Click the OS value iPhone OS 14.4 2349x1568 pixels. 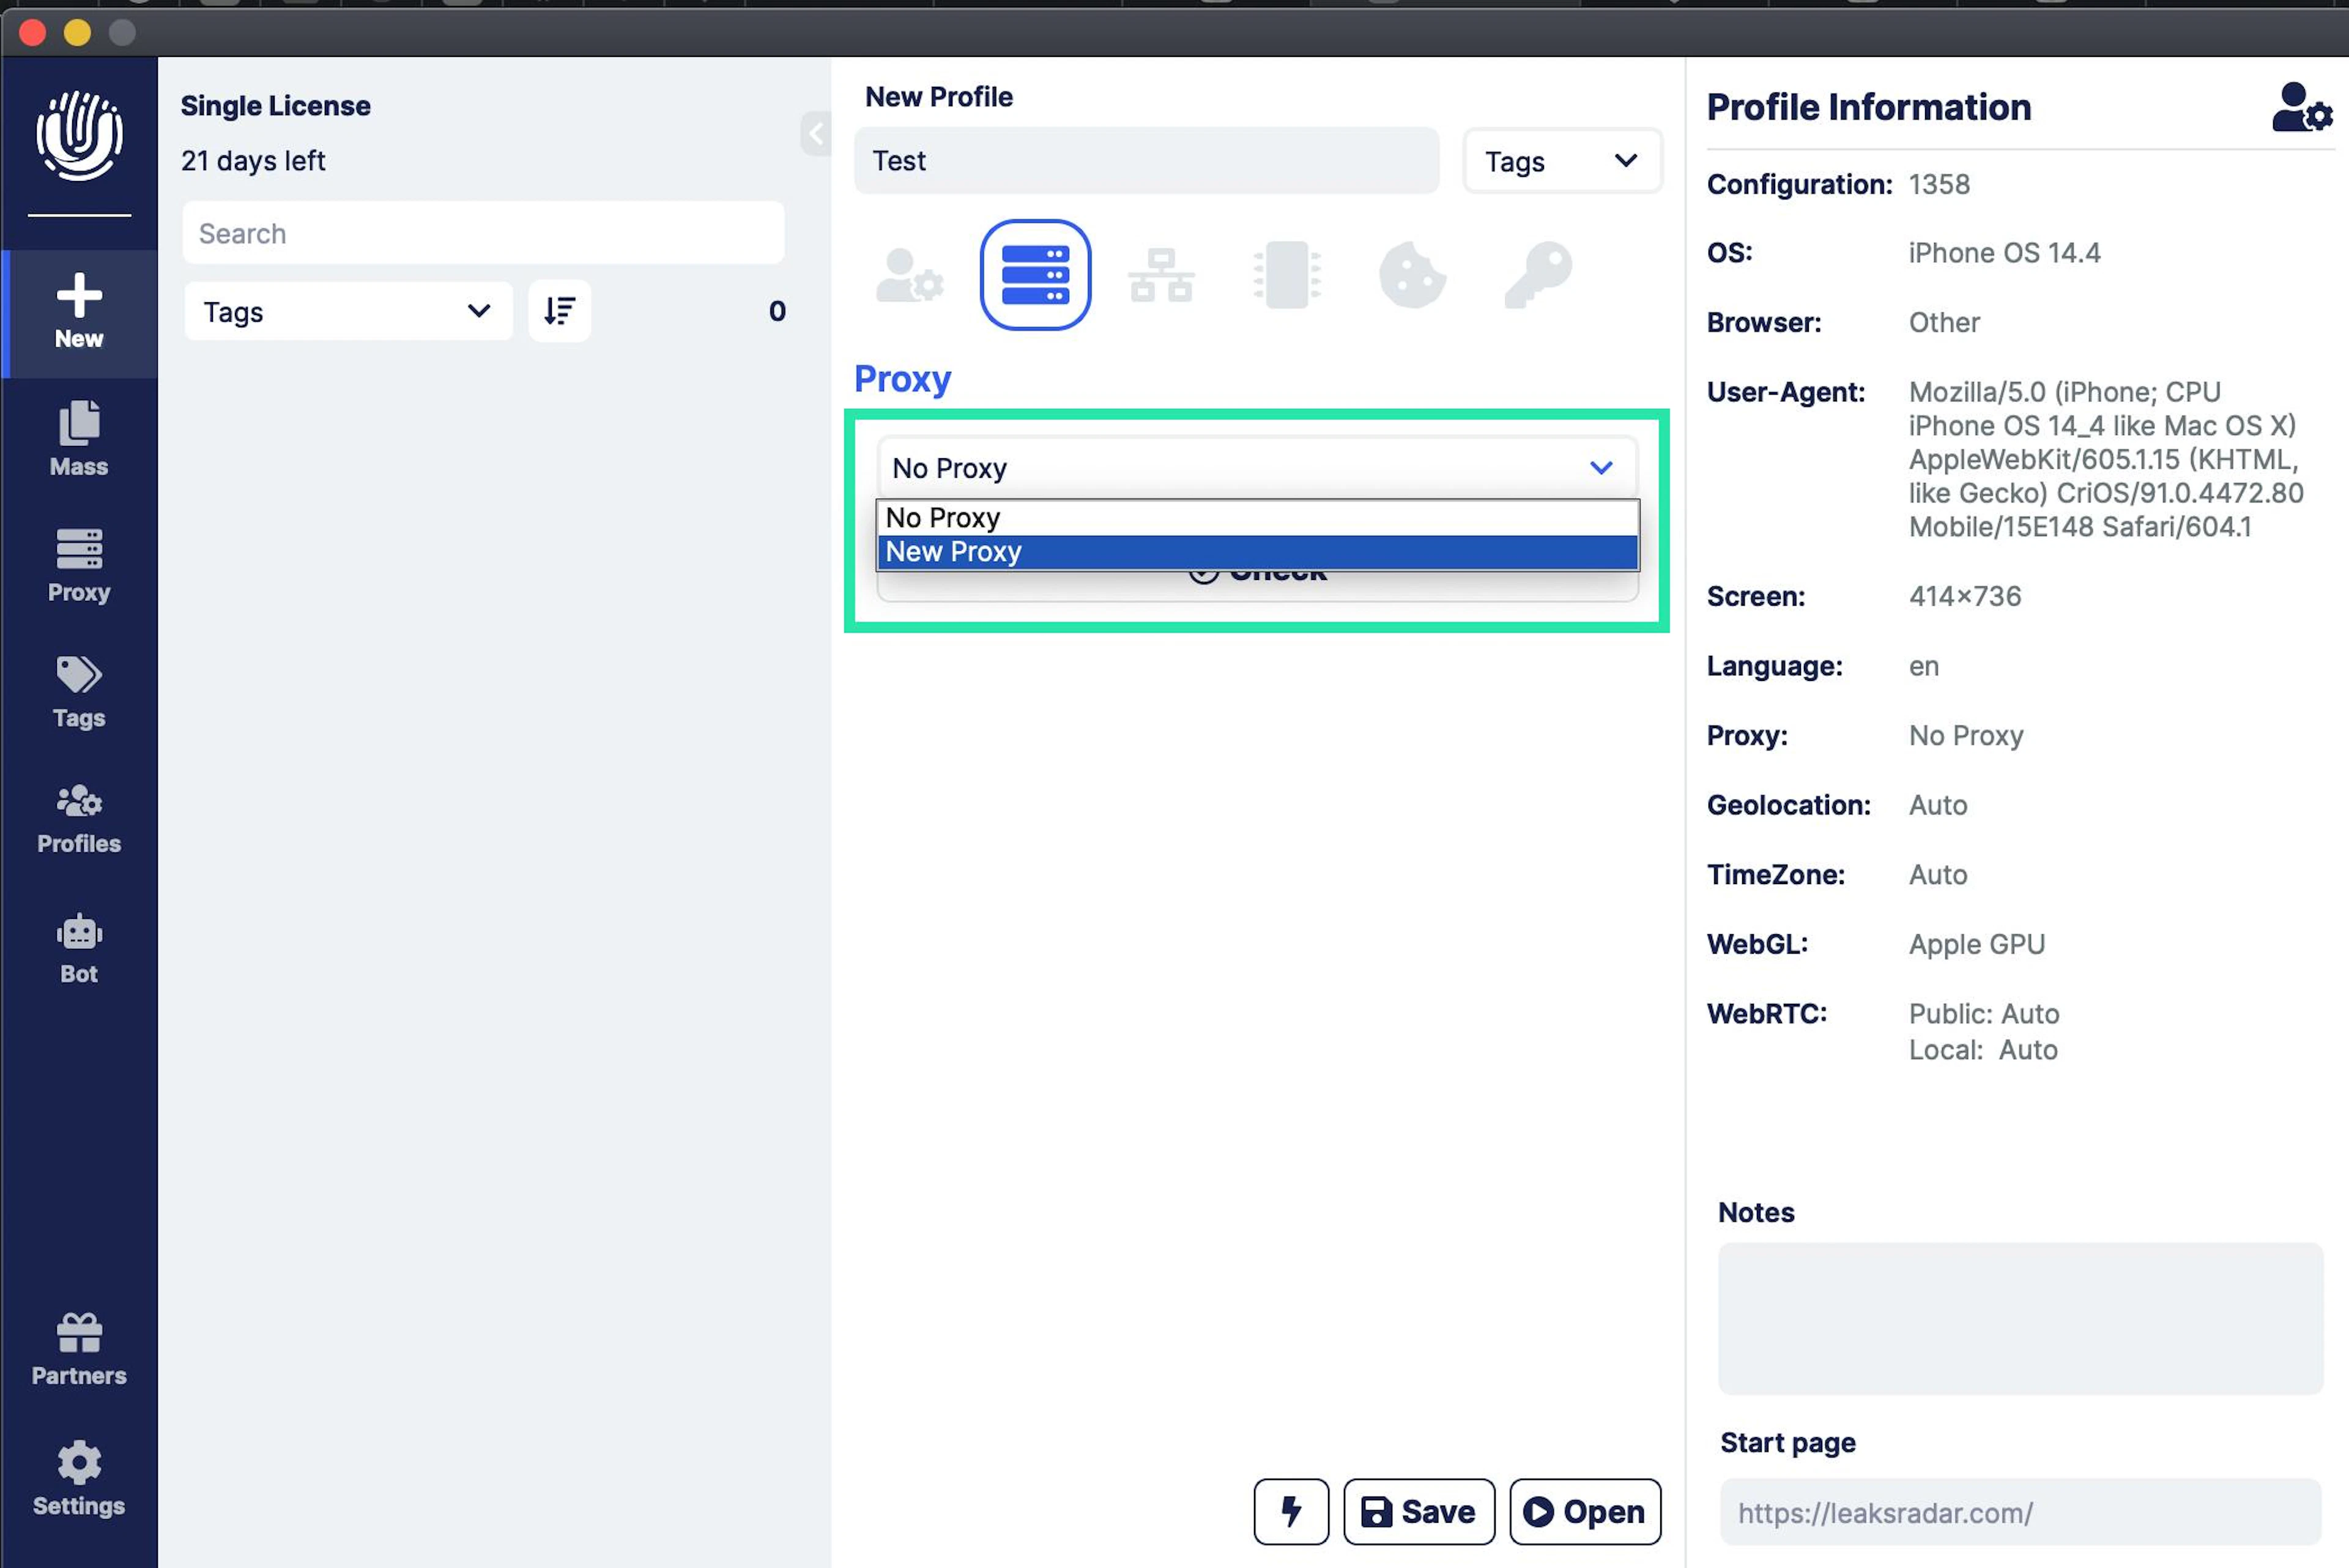pyautogui.click(x=2004, y=253)
